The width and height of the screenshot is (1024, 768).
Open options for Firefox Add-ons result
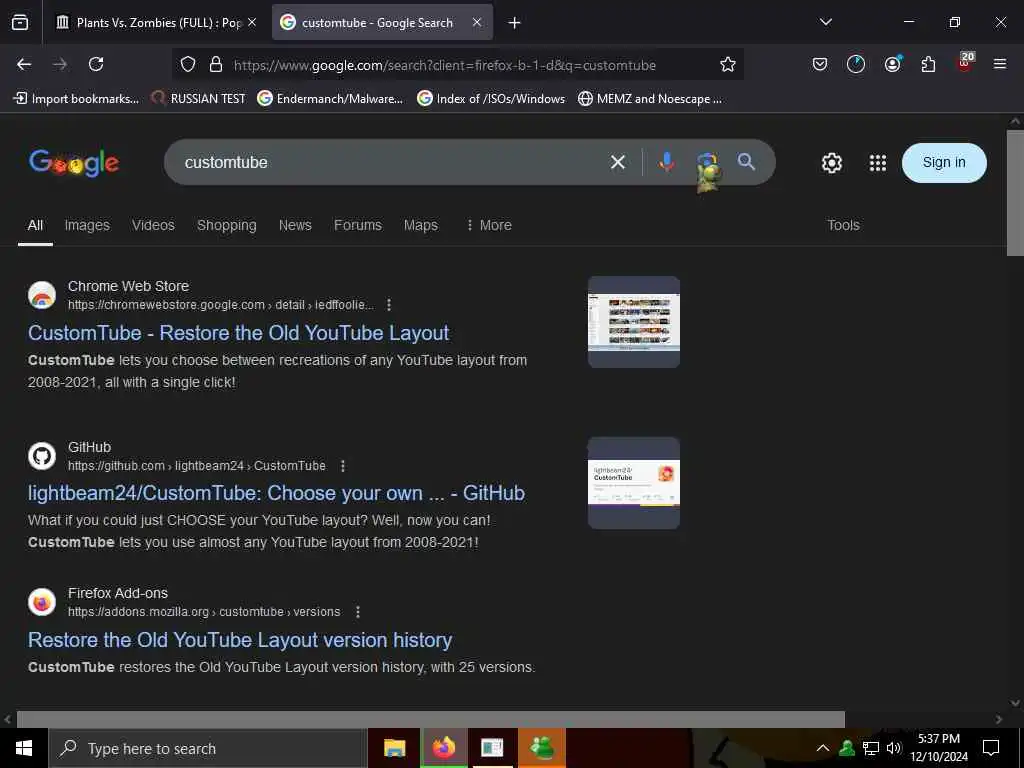357,612
